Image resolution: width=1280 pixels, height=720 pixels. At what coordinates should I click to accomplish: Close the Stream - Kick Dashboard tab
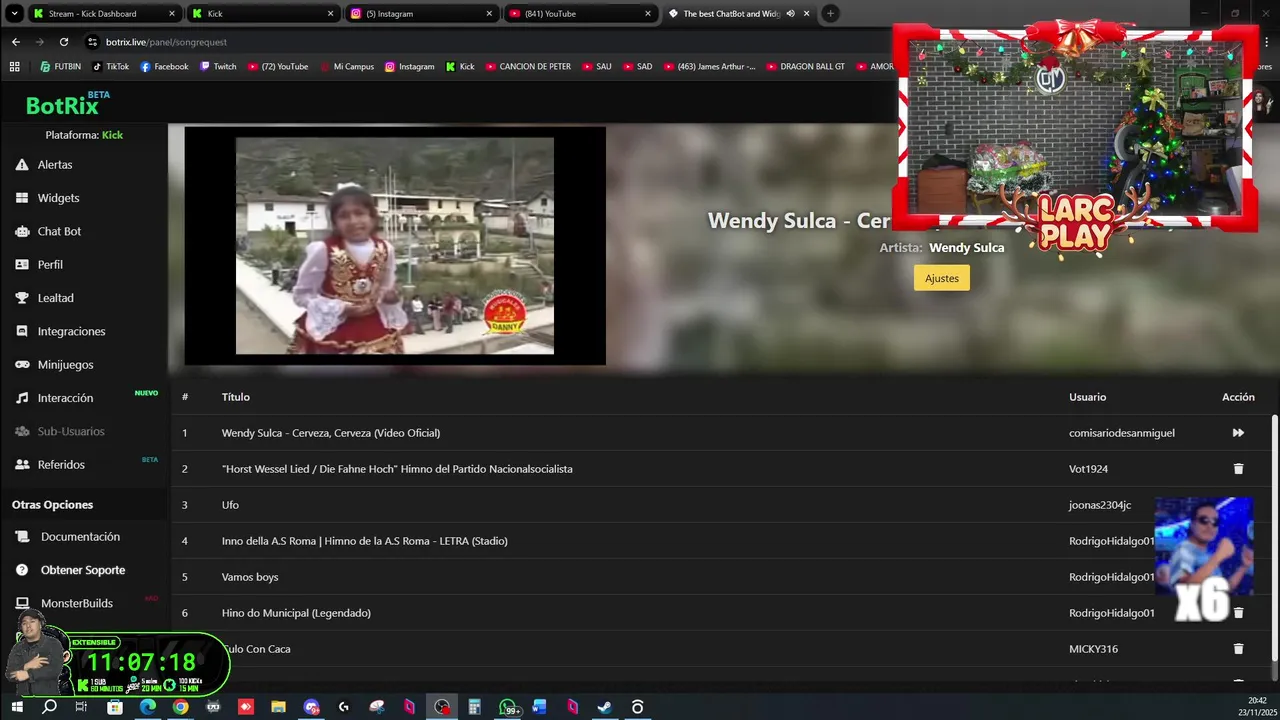pyautogui.click(x=172, y=14)
